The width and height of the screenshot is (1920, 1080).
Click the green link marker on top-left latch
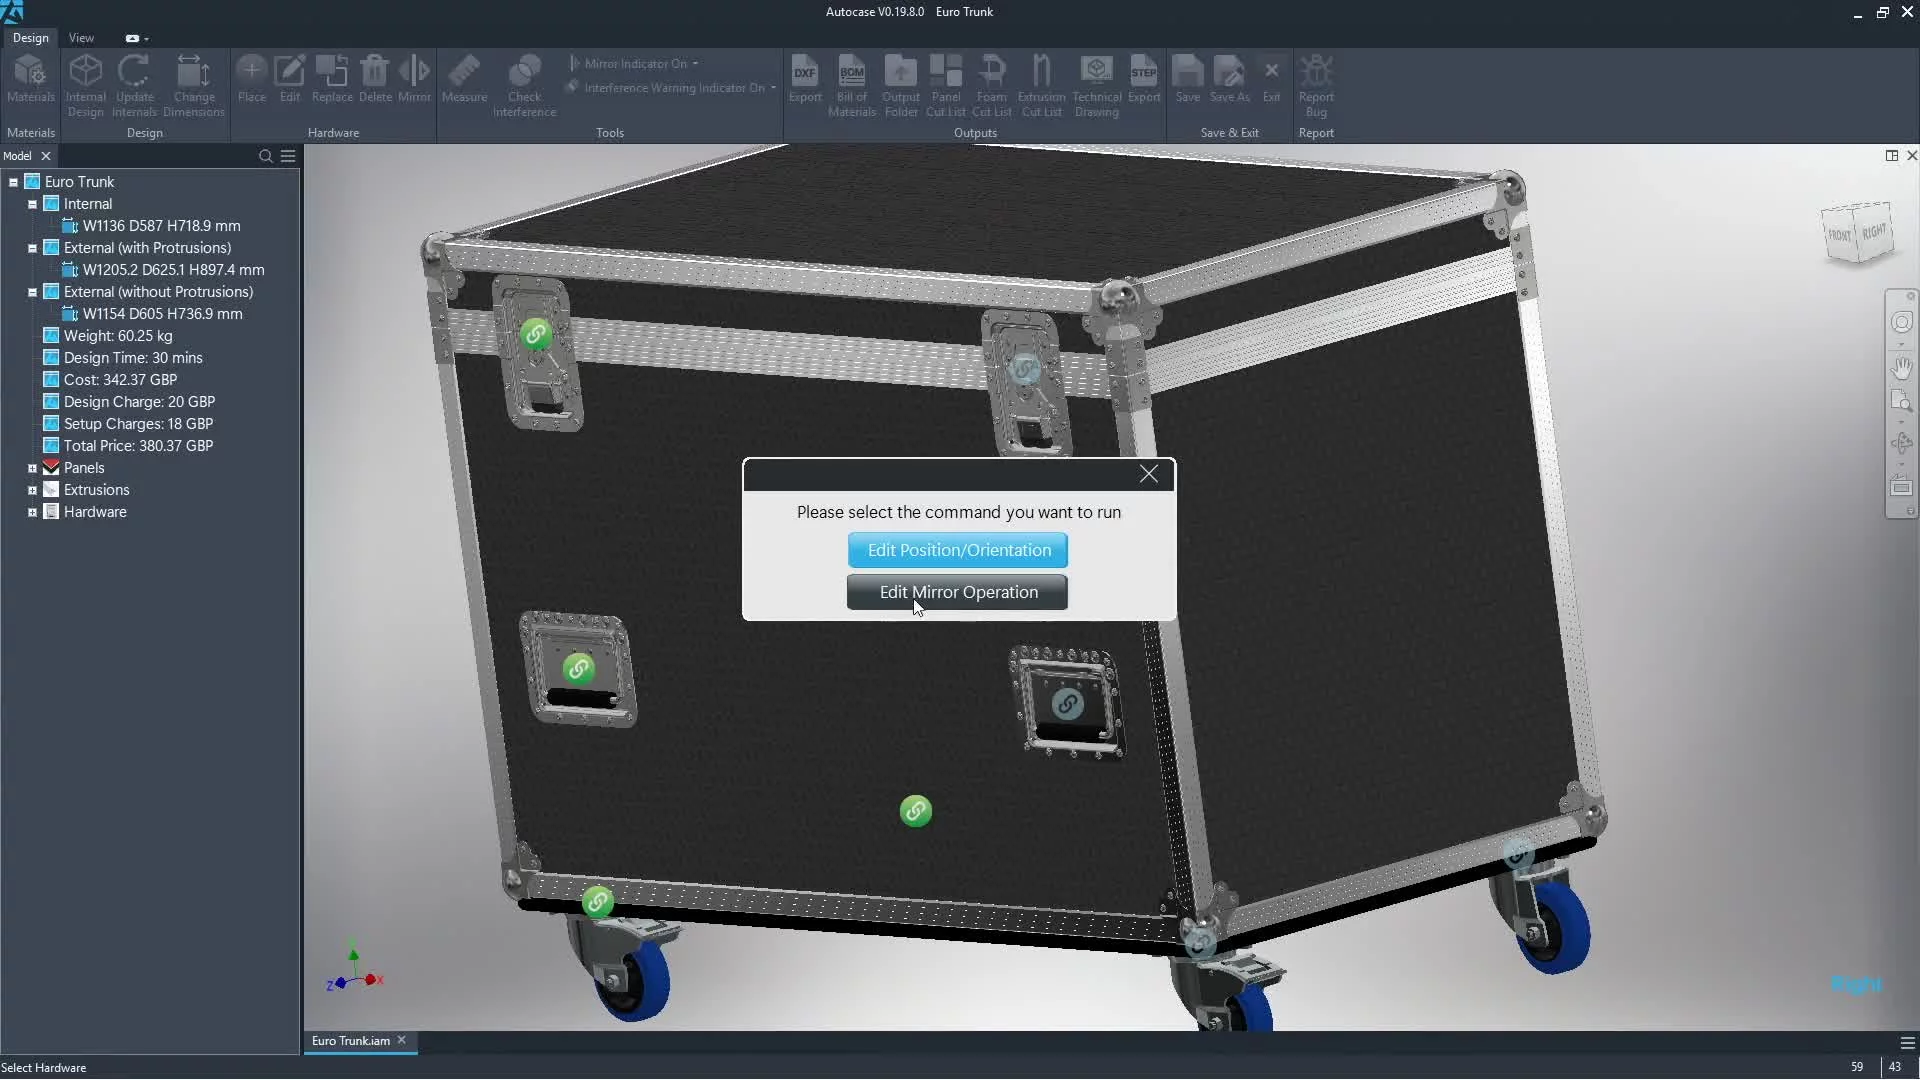point(536,334)
